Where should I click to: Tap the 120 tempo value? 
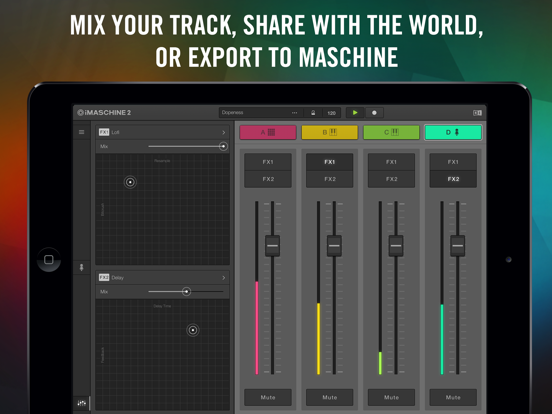tap(332, 113)
